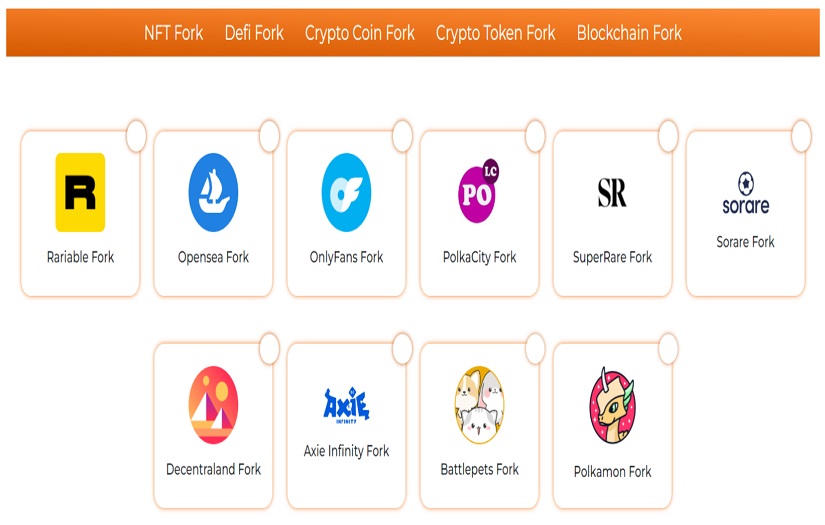
Task: Click the Axie Infinity logo
Action: pyautogui.click(x=346, y=405)
